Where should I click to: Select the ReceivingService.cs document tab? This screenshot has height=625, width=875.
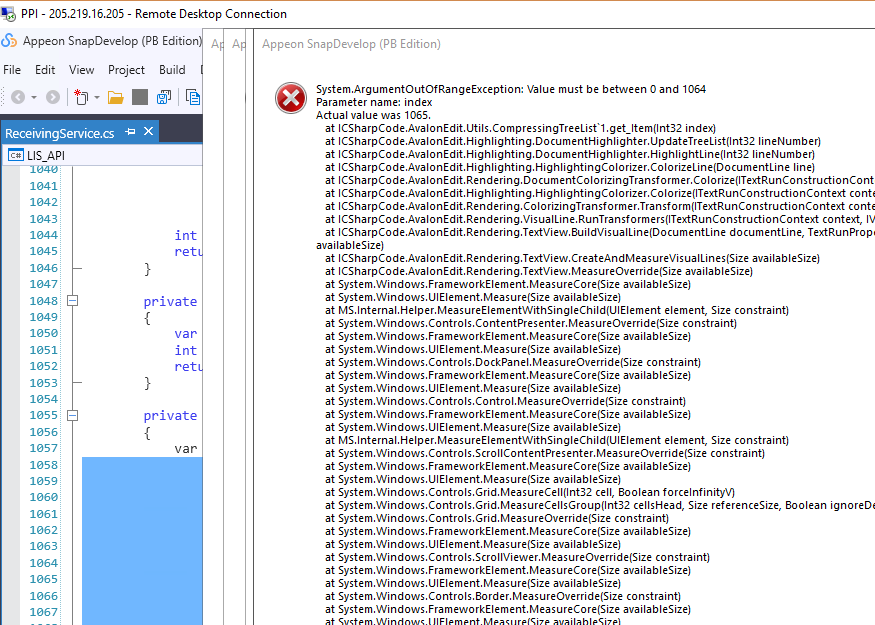coord(60,133)
